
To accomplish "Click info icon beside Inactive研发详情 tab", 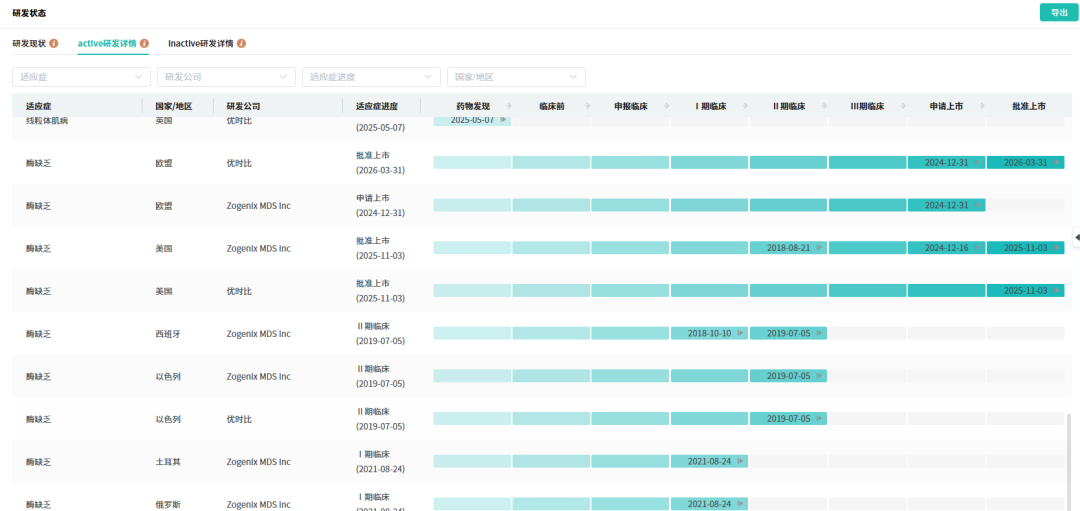I will 241,44.
